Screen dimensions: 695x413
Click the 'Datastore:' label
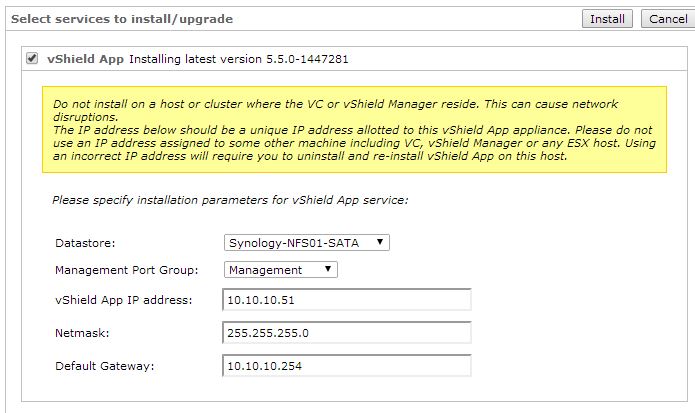tap(87, 243)
